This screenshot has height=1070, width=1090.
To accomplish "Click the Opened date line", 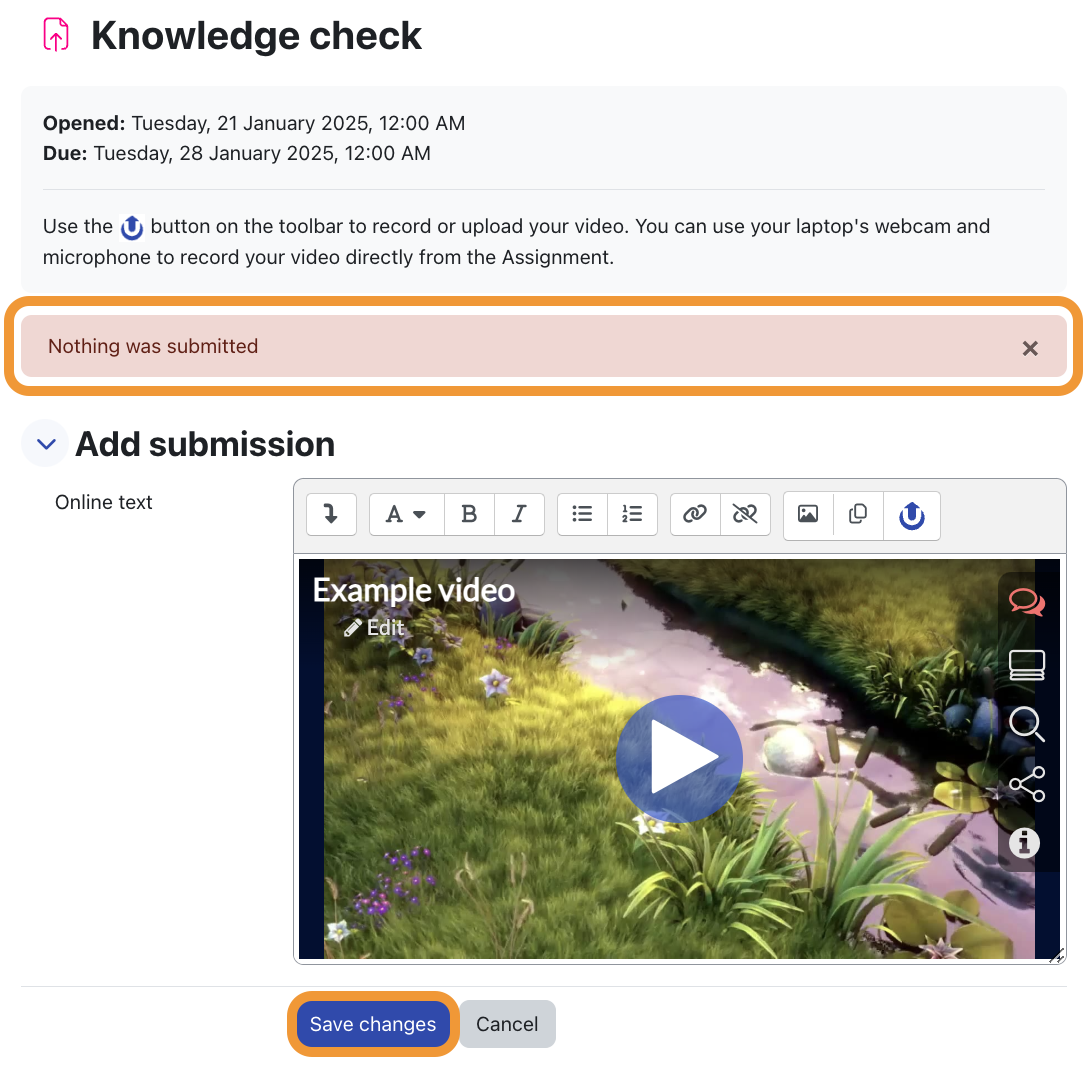I will click(x=254, y=123).
